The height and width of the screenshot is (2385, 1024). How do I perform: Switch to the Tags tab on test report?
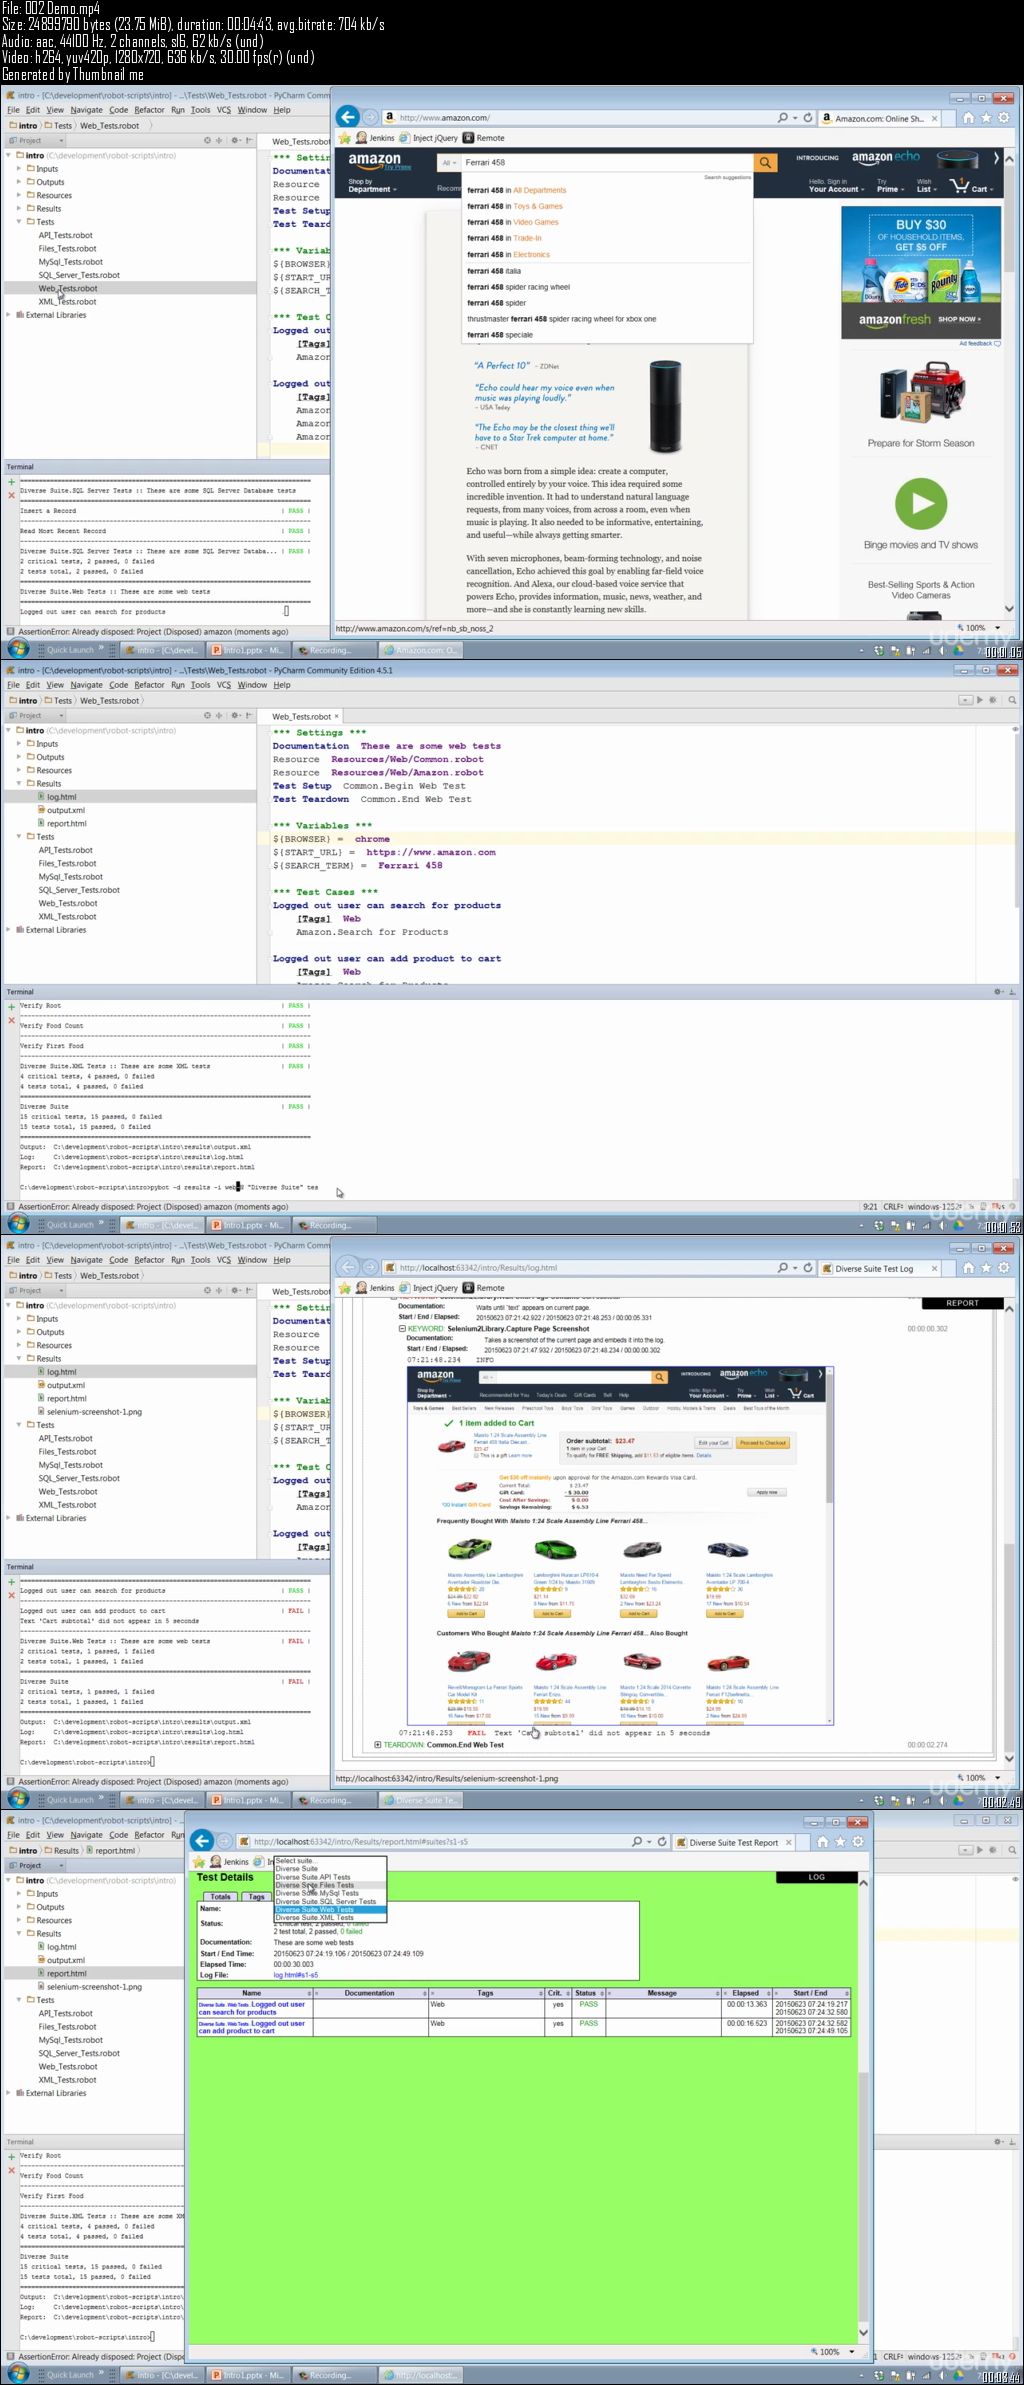pos(256,1897)
